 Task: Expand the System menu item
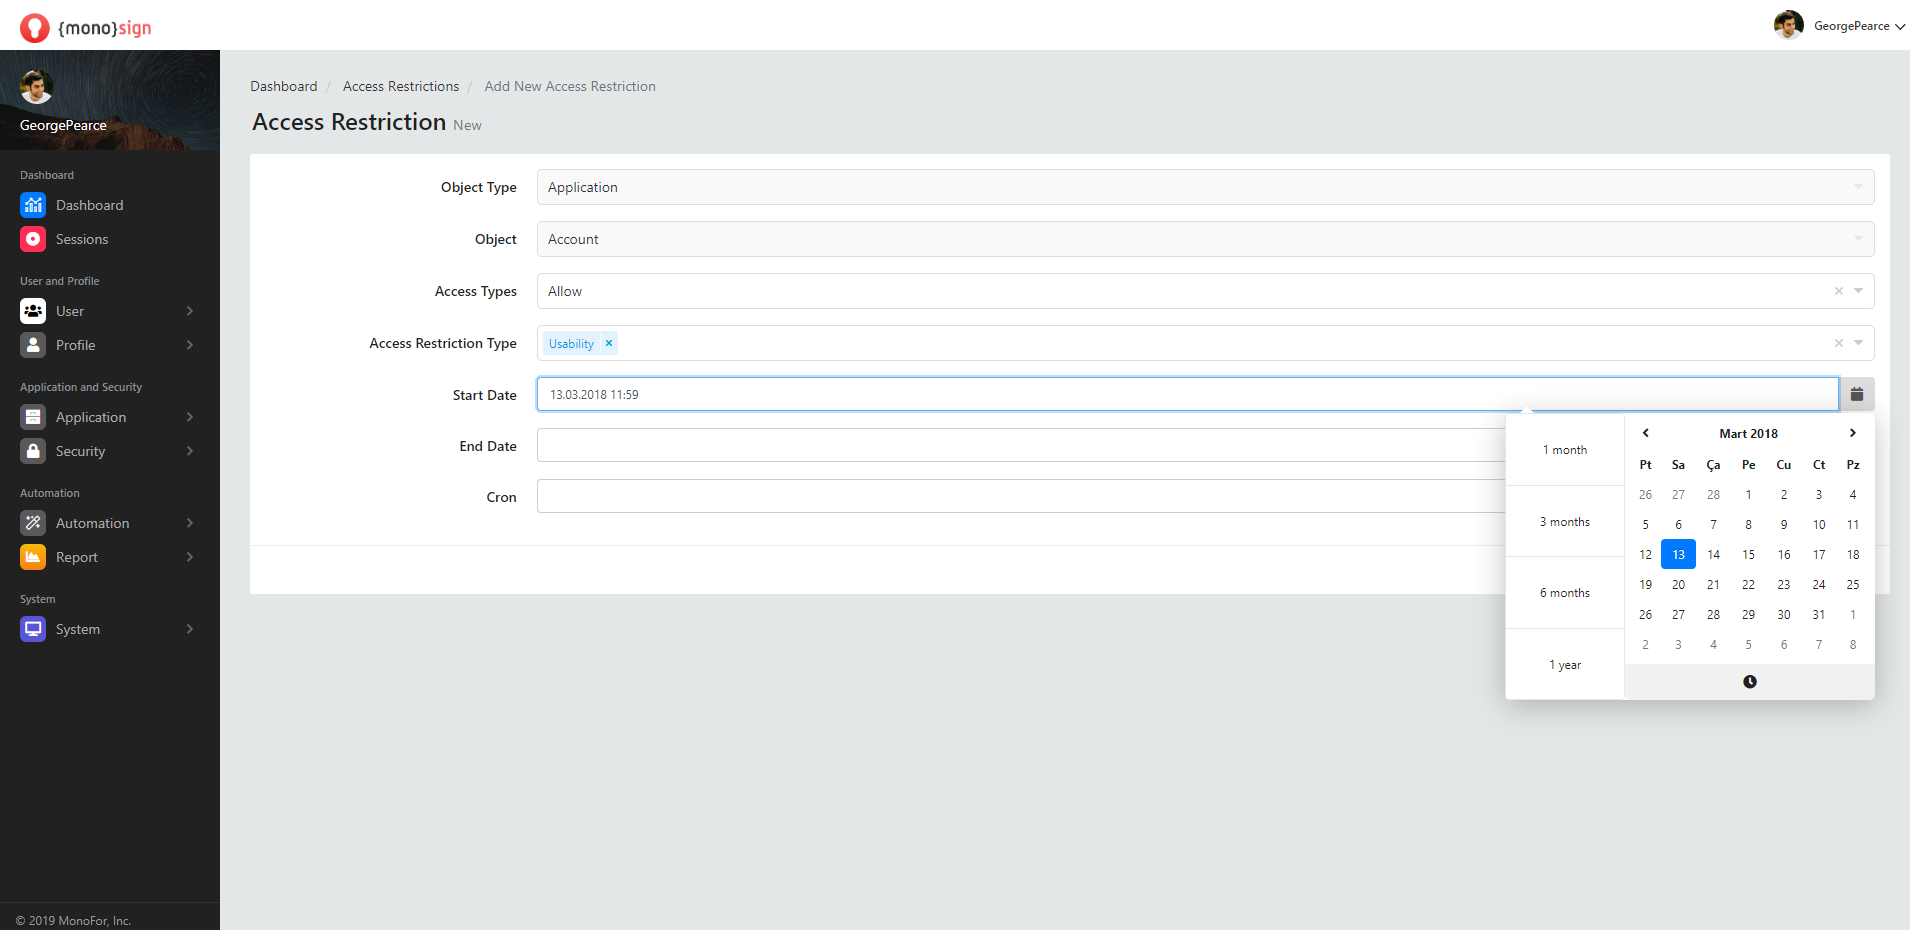(x=108, y=629)
